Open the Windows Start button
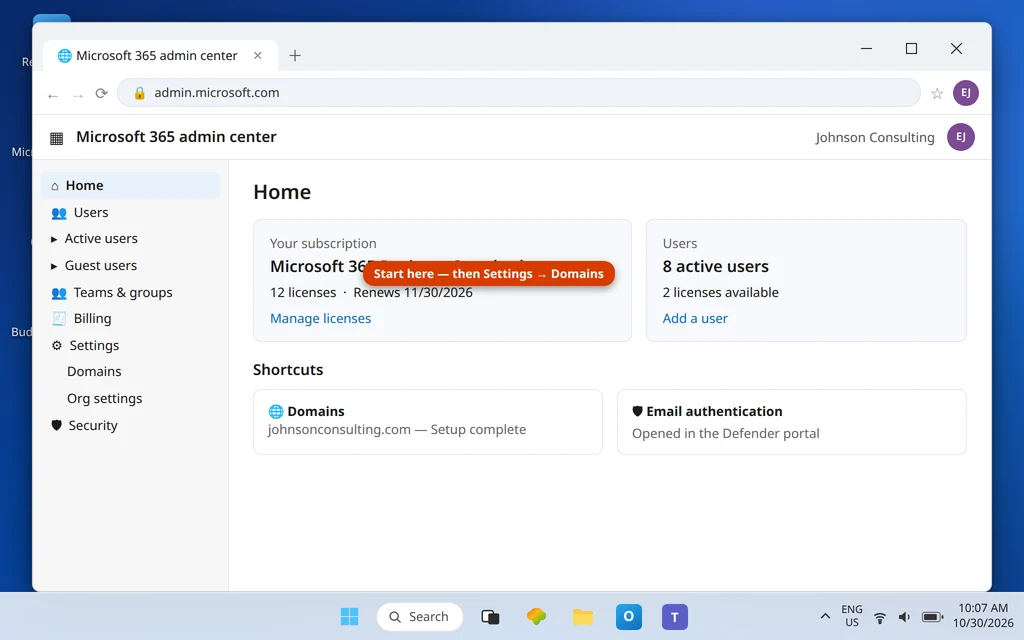The image size is (1024, 640). click(x=349, y=616)
